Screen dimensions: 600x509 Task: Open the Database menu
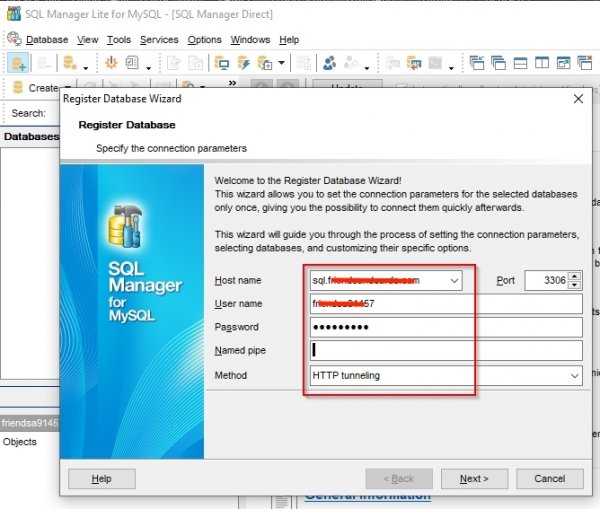pos(47,40)
